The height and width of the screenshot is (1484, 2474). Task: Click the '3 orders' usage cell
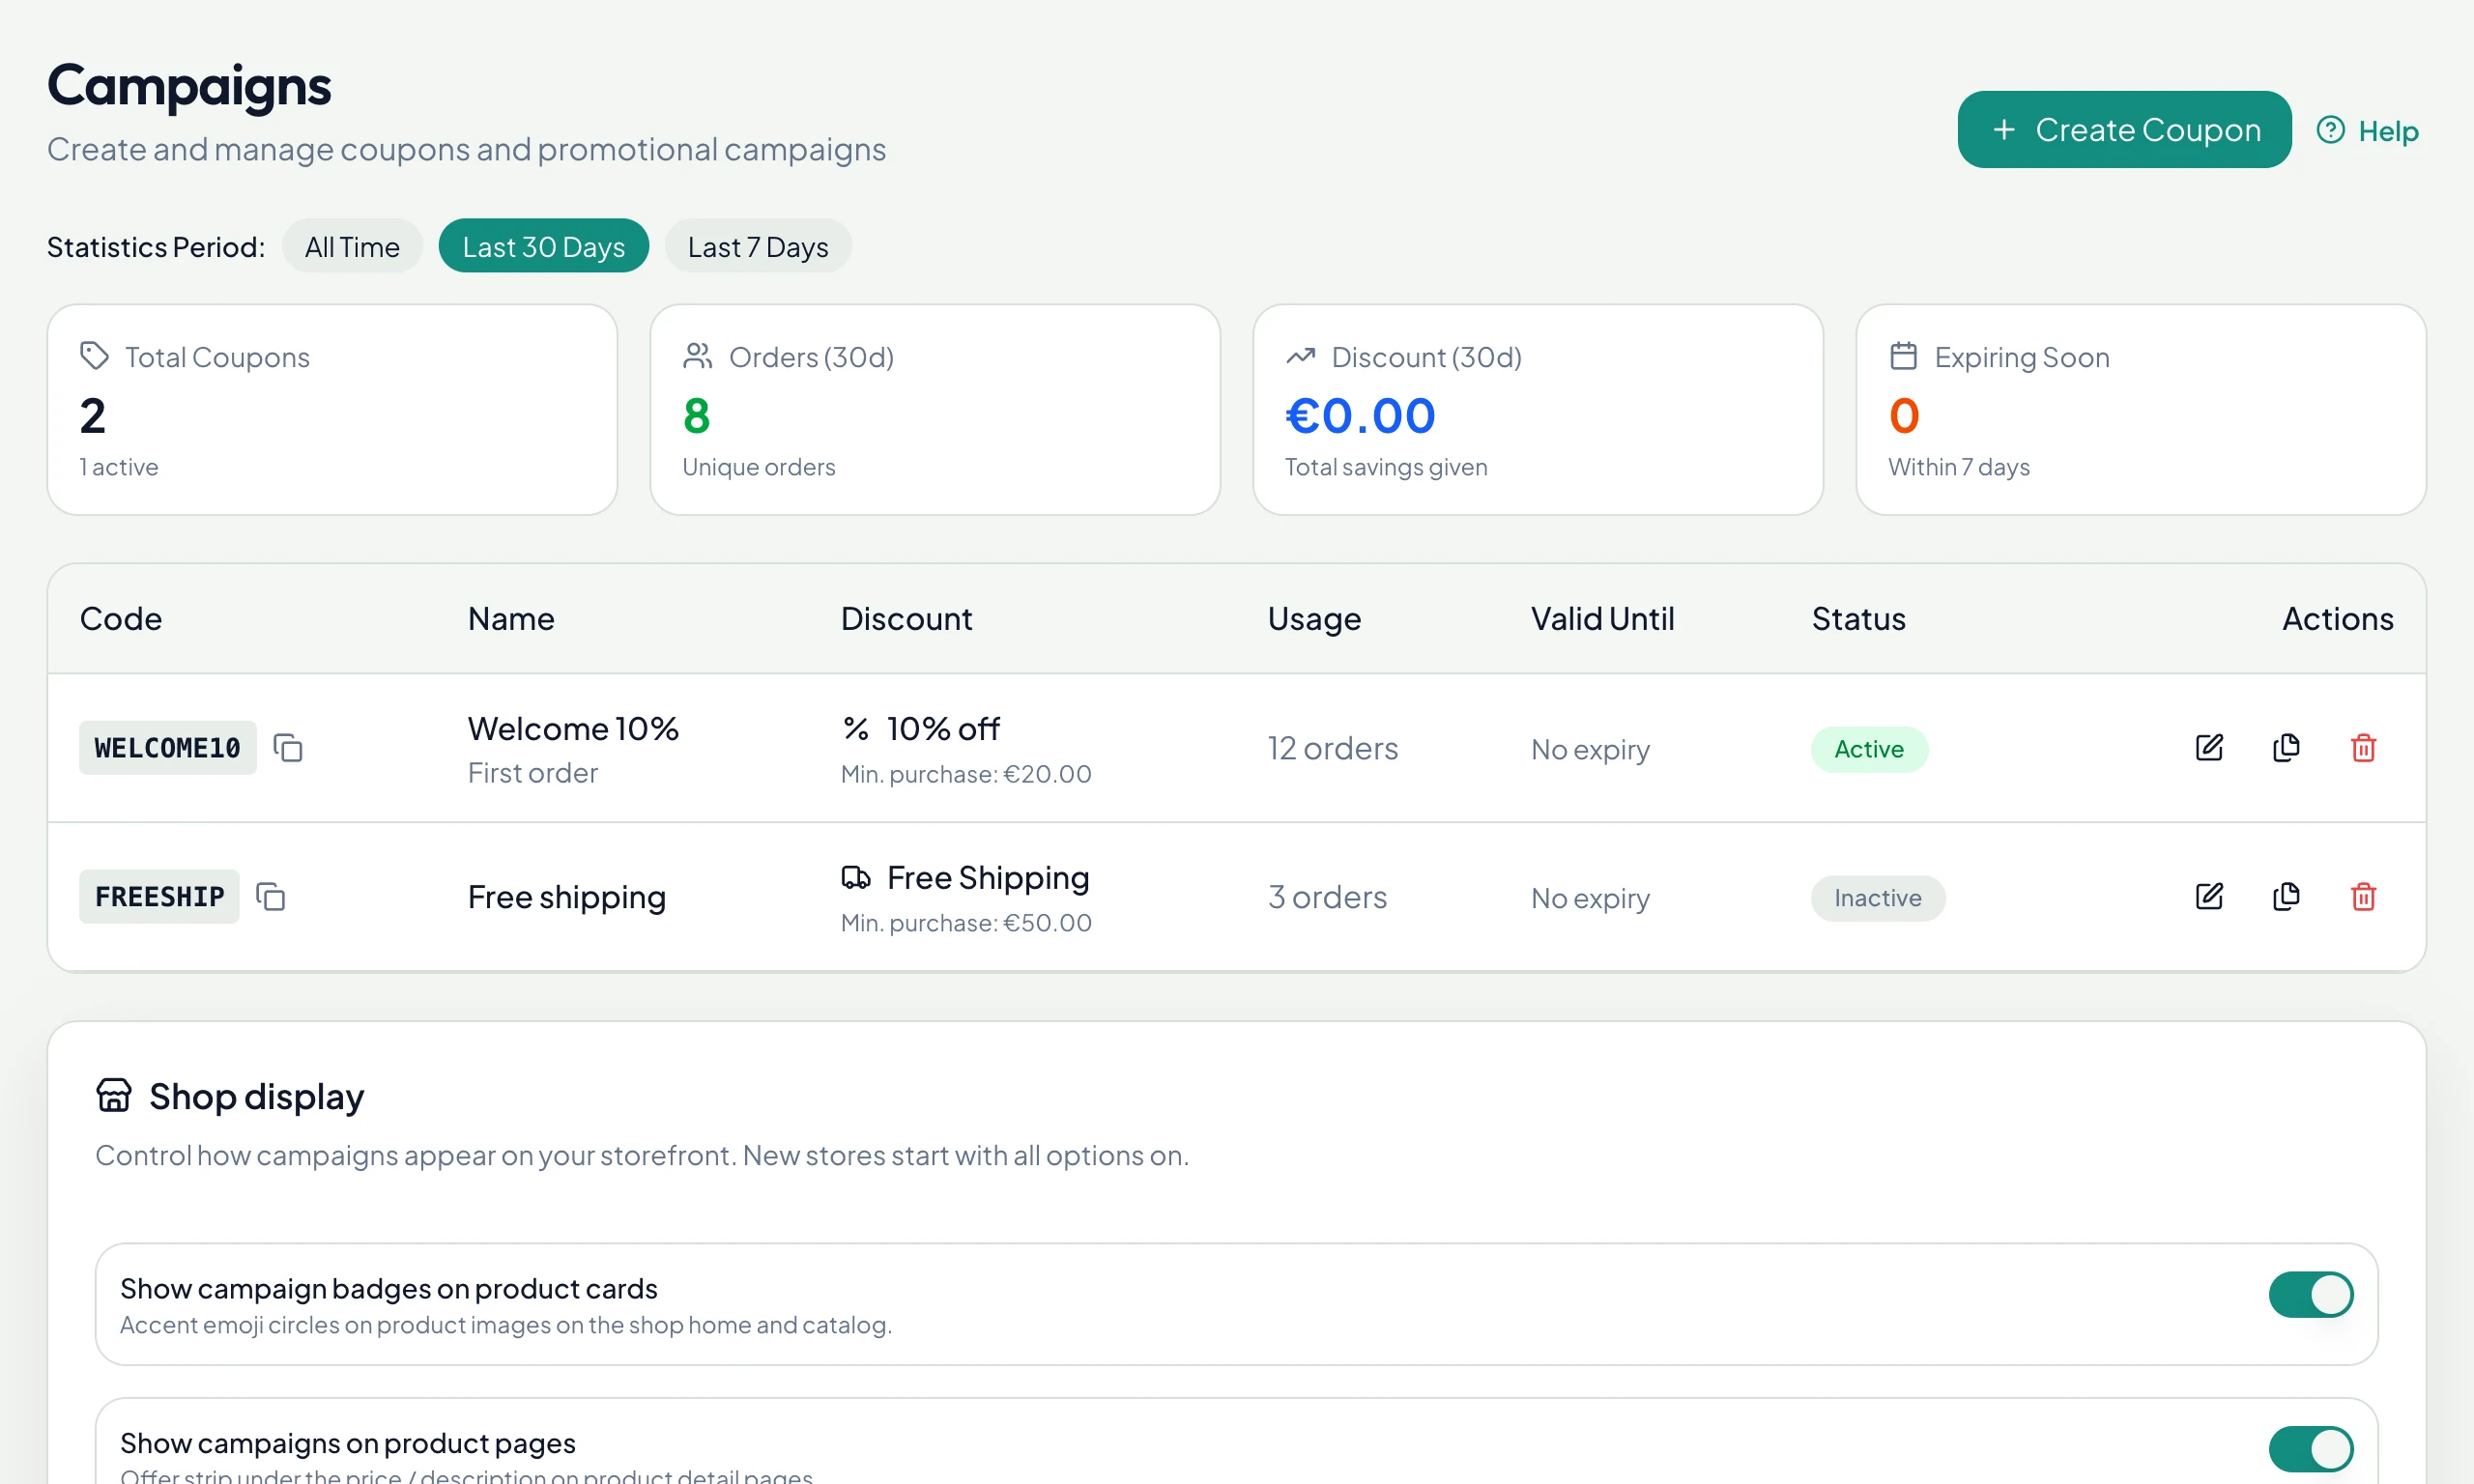1327,898
